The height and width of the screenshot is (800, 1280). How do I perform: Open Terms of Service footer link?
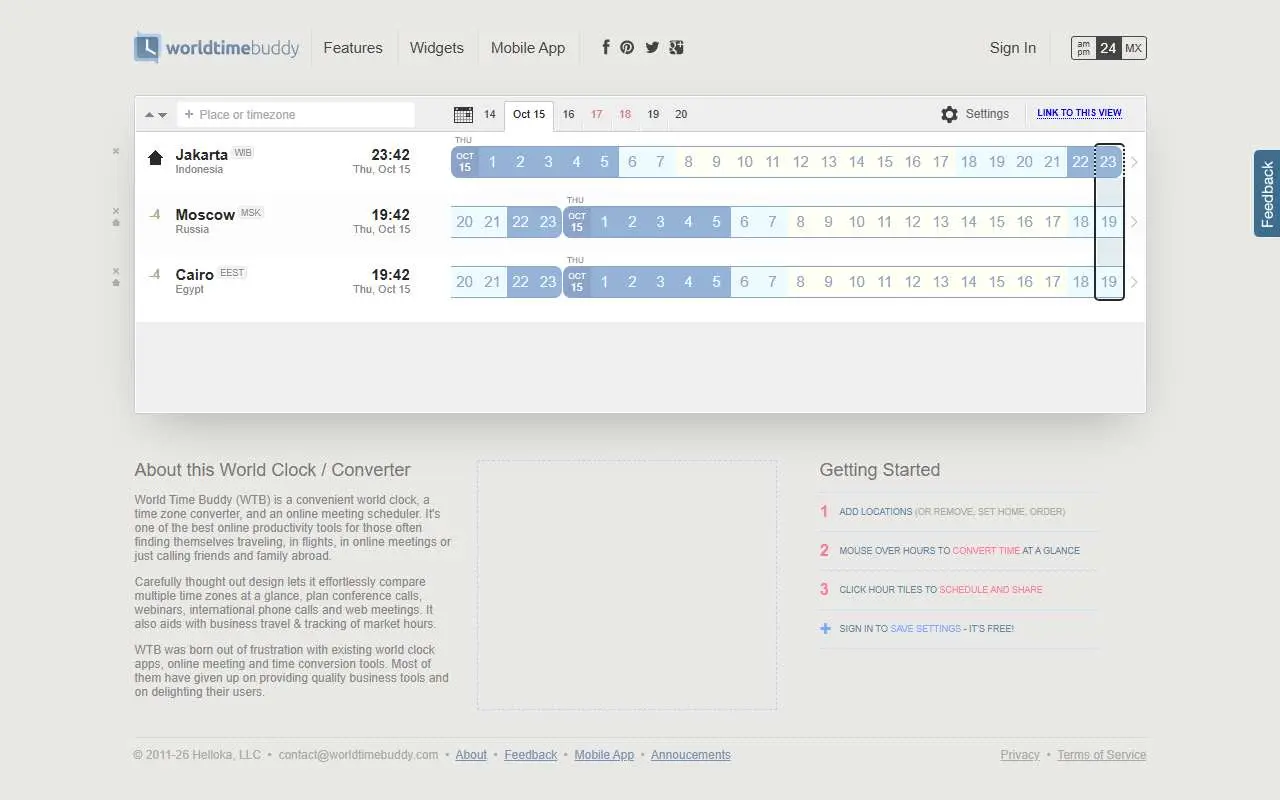[x=1102, y=755]
